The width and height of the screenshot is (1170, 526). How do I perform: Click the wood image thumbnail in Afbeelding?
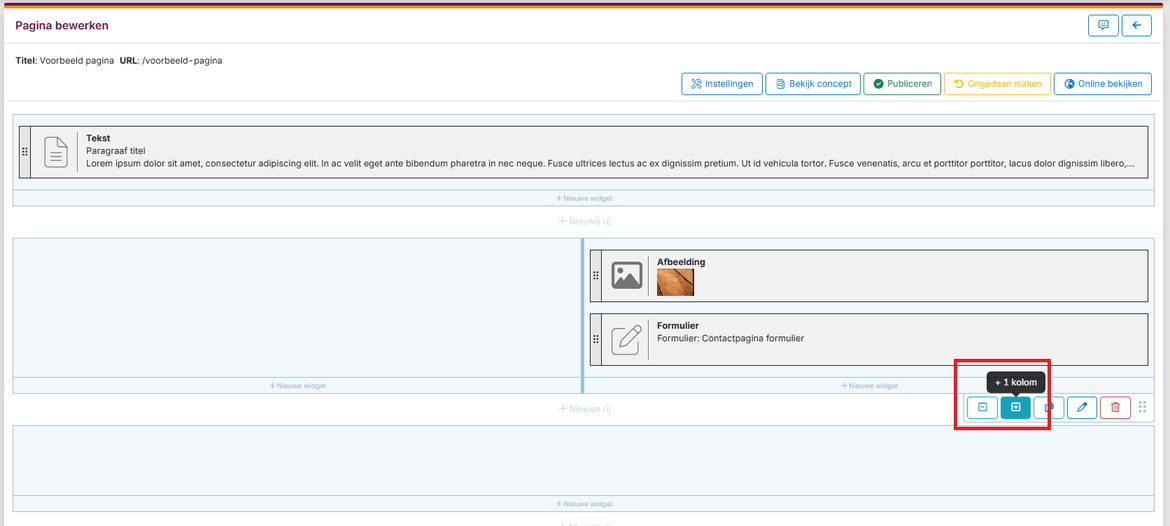(675, 282)
